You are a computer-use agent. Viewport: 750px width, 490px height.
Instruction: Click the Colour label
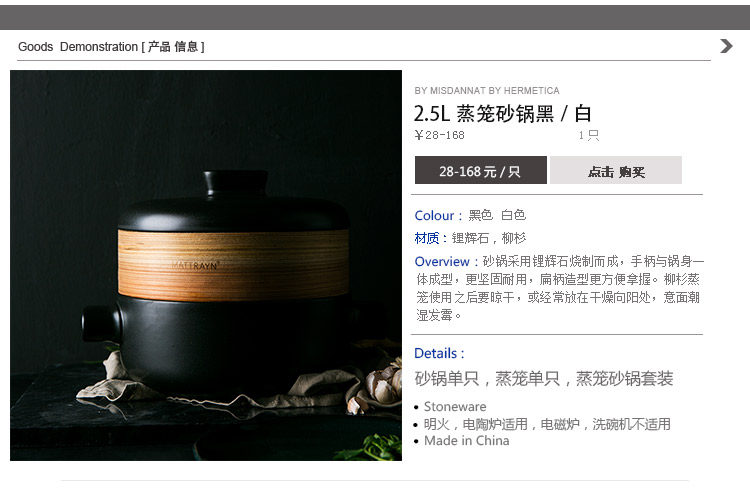point(438,215)
